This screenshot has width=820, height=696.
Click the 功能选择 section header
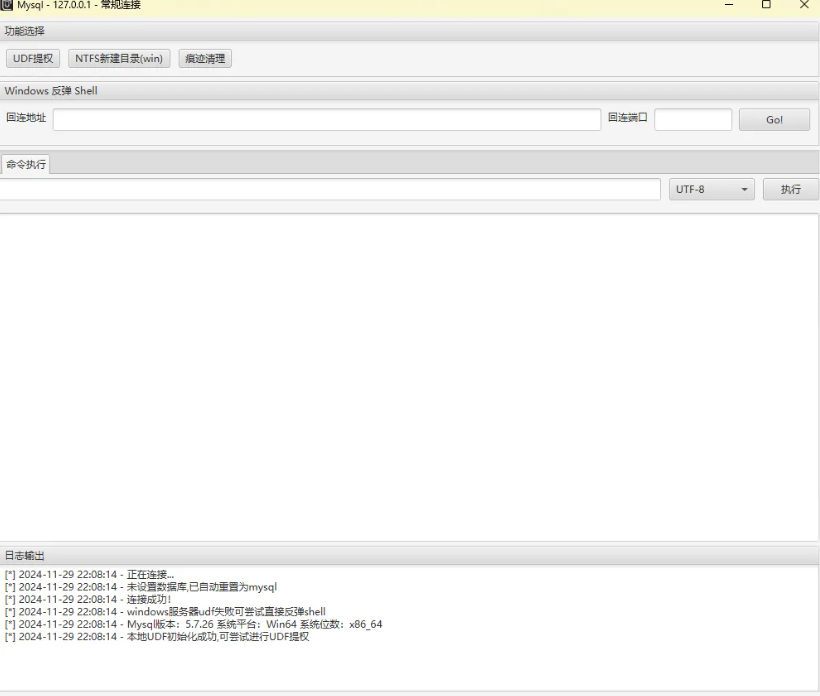23,31
